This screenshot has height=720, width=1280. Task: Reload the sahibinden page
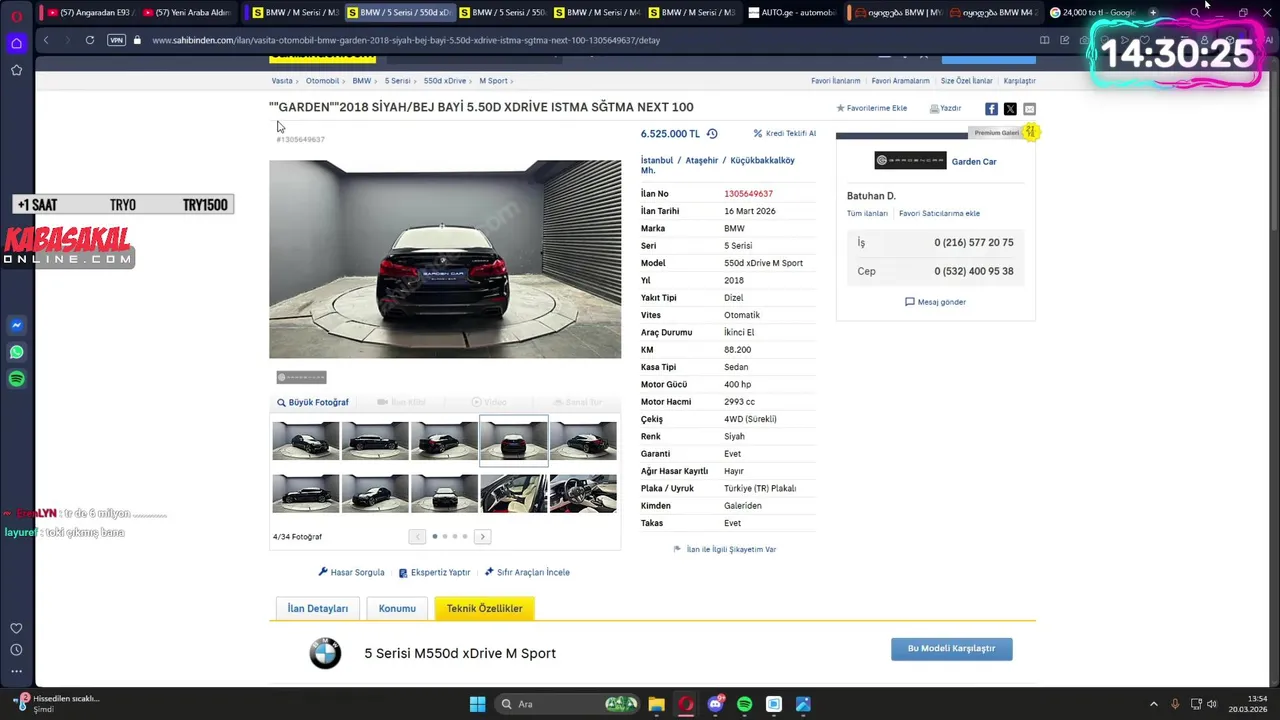[x=90, y=40]
